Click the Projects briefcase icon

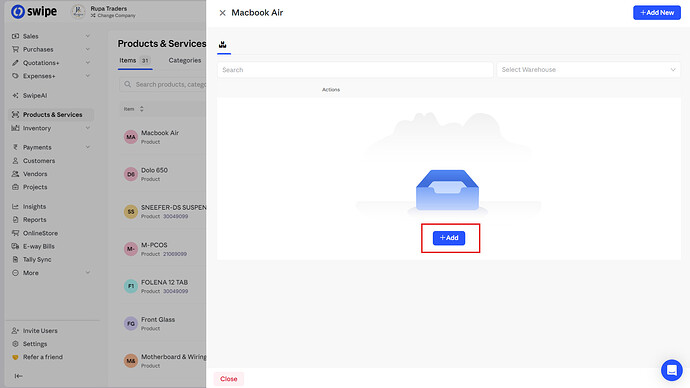[x=15, y=187]
